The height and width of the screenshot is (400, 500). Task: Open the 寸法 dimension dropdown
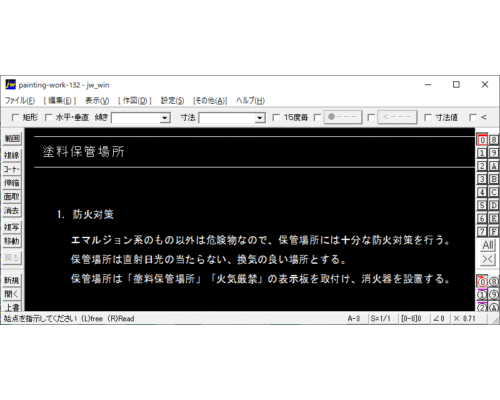(x=260, y=118)
